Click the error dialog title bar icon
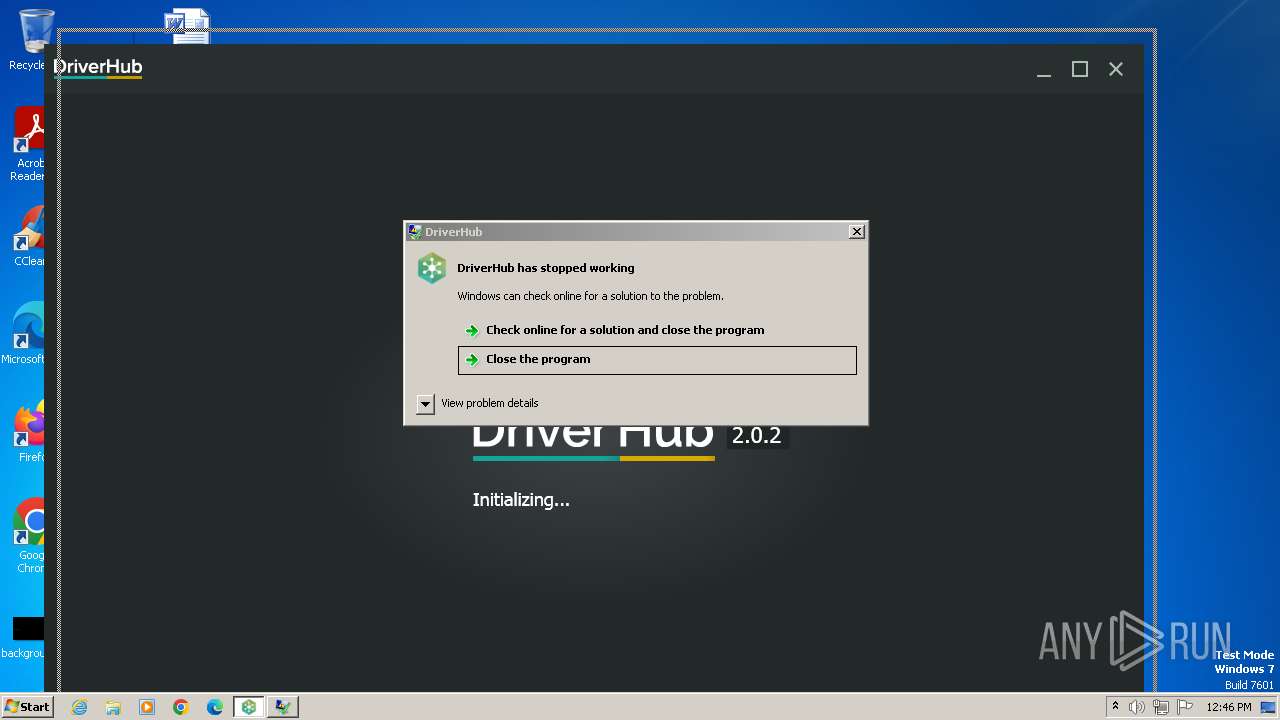Image resolution: width=1280 pixels, height=720 pixels. (x=414, y=231)
